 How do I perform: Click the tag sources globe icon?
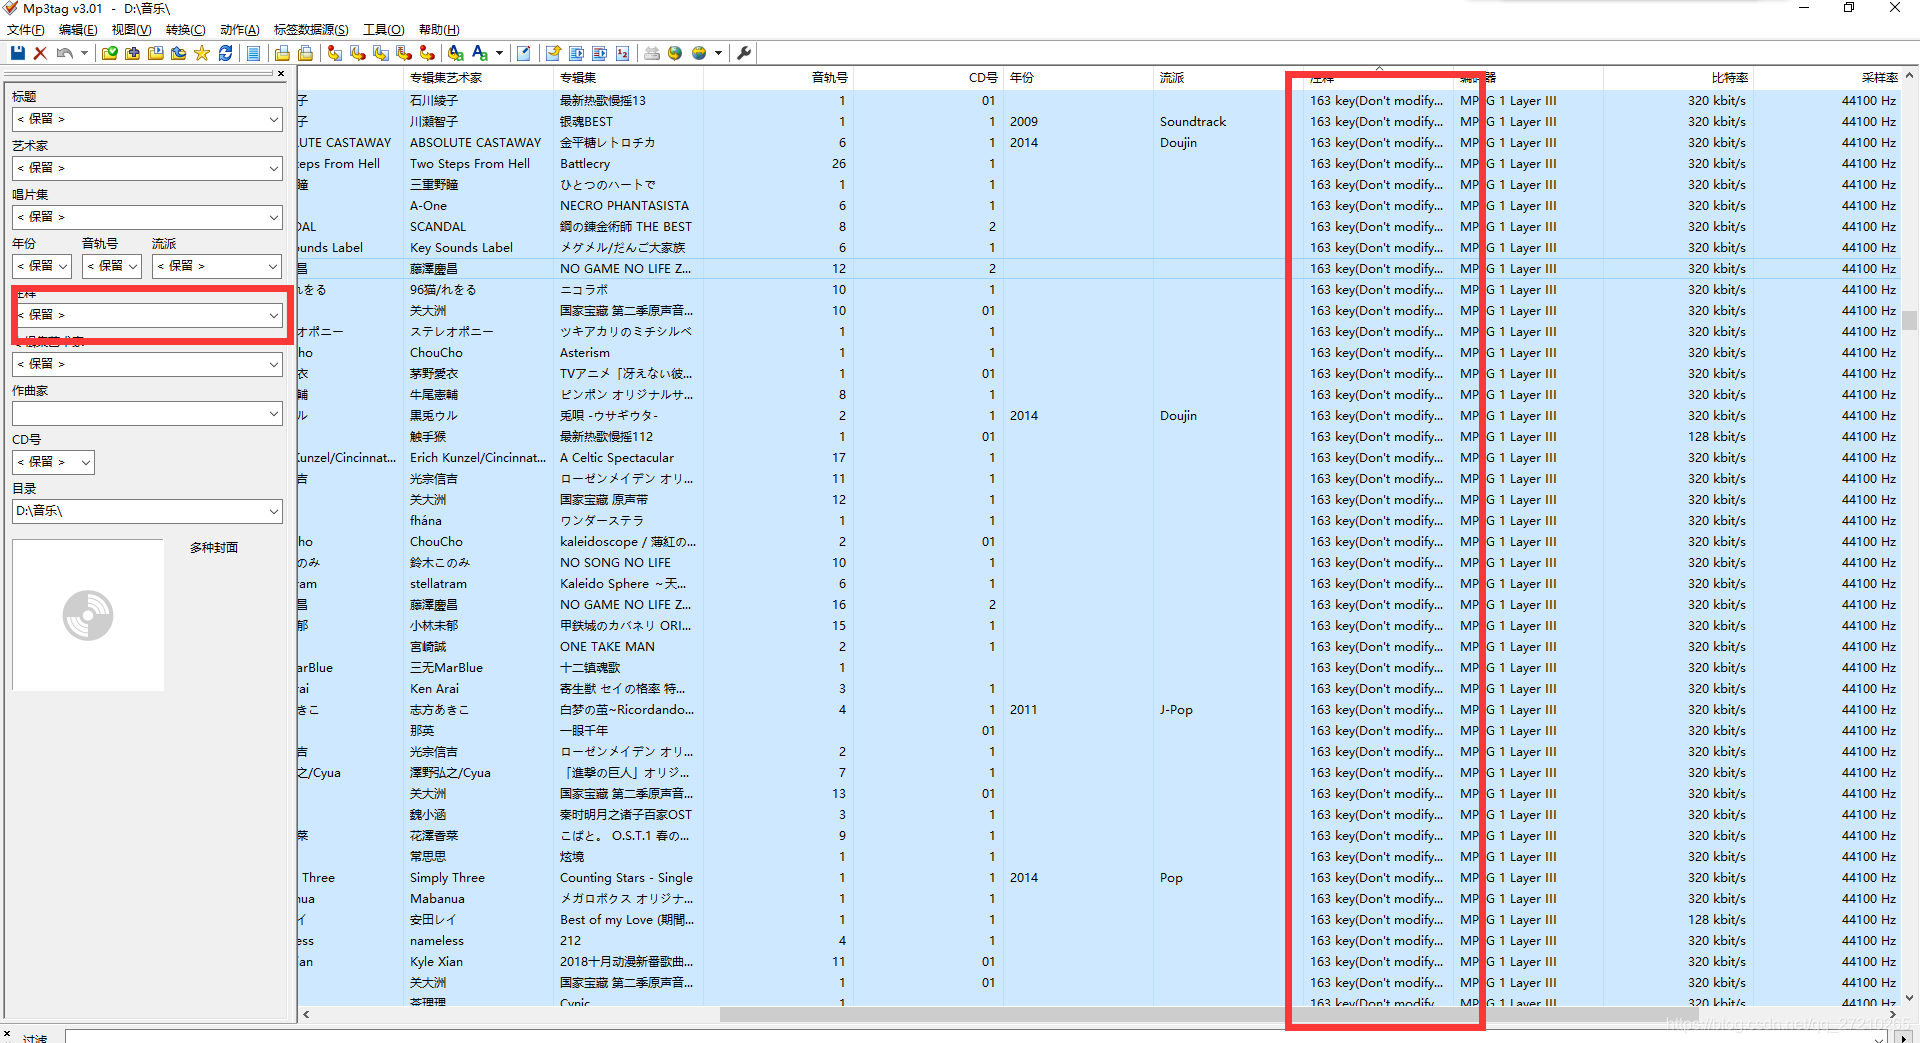click(675, 53)
